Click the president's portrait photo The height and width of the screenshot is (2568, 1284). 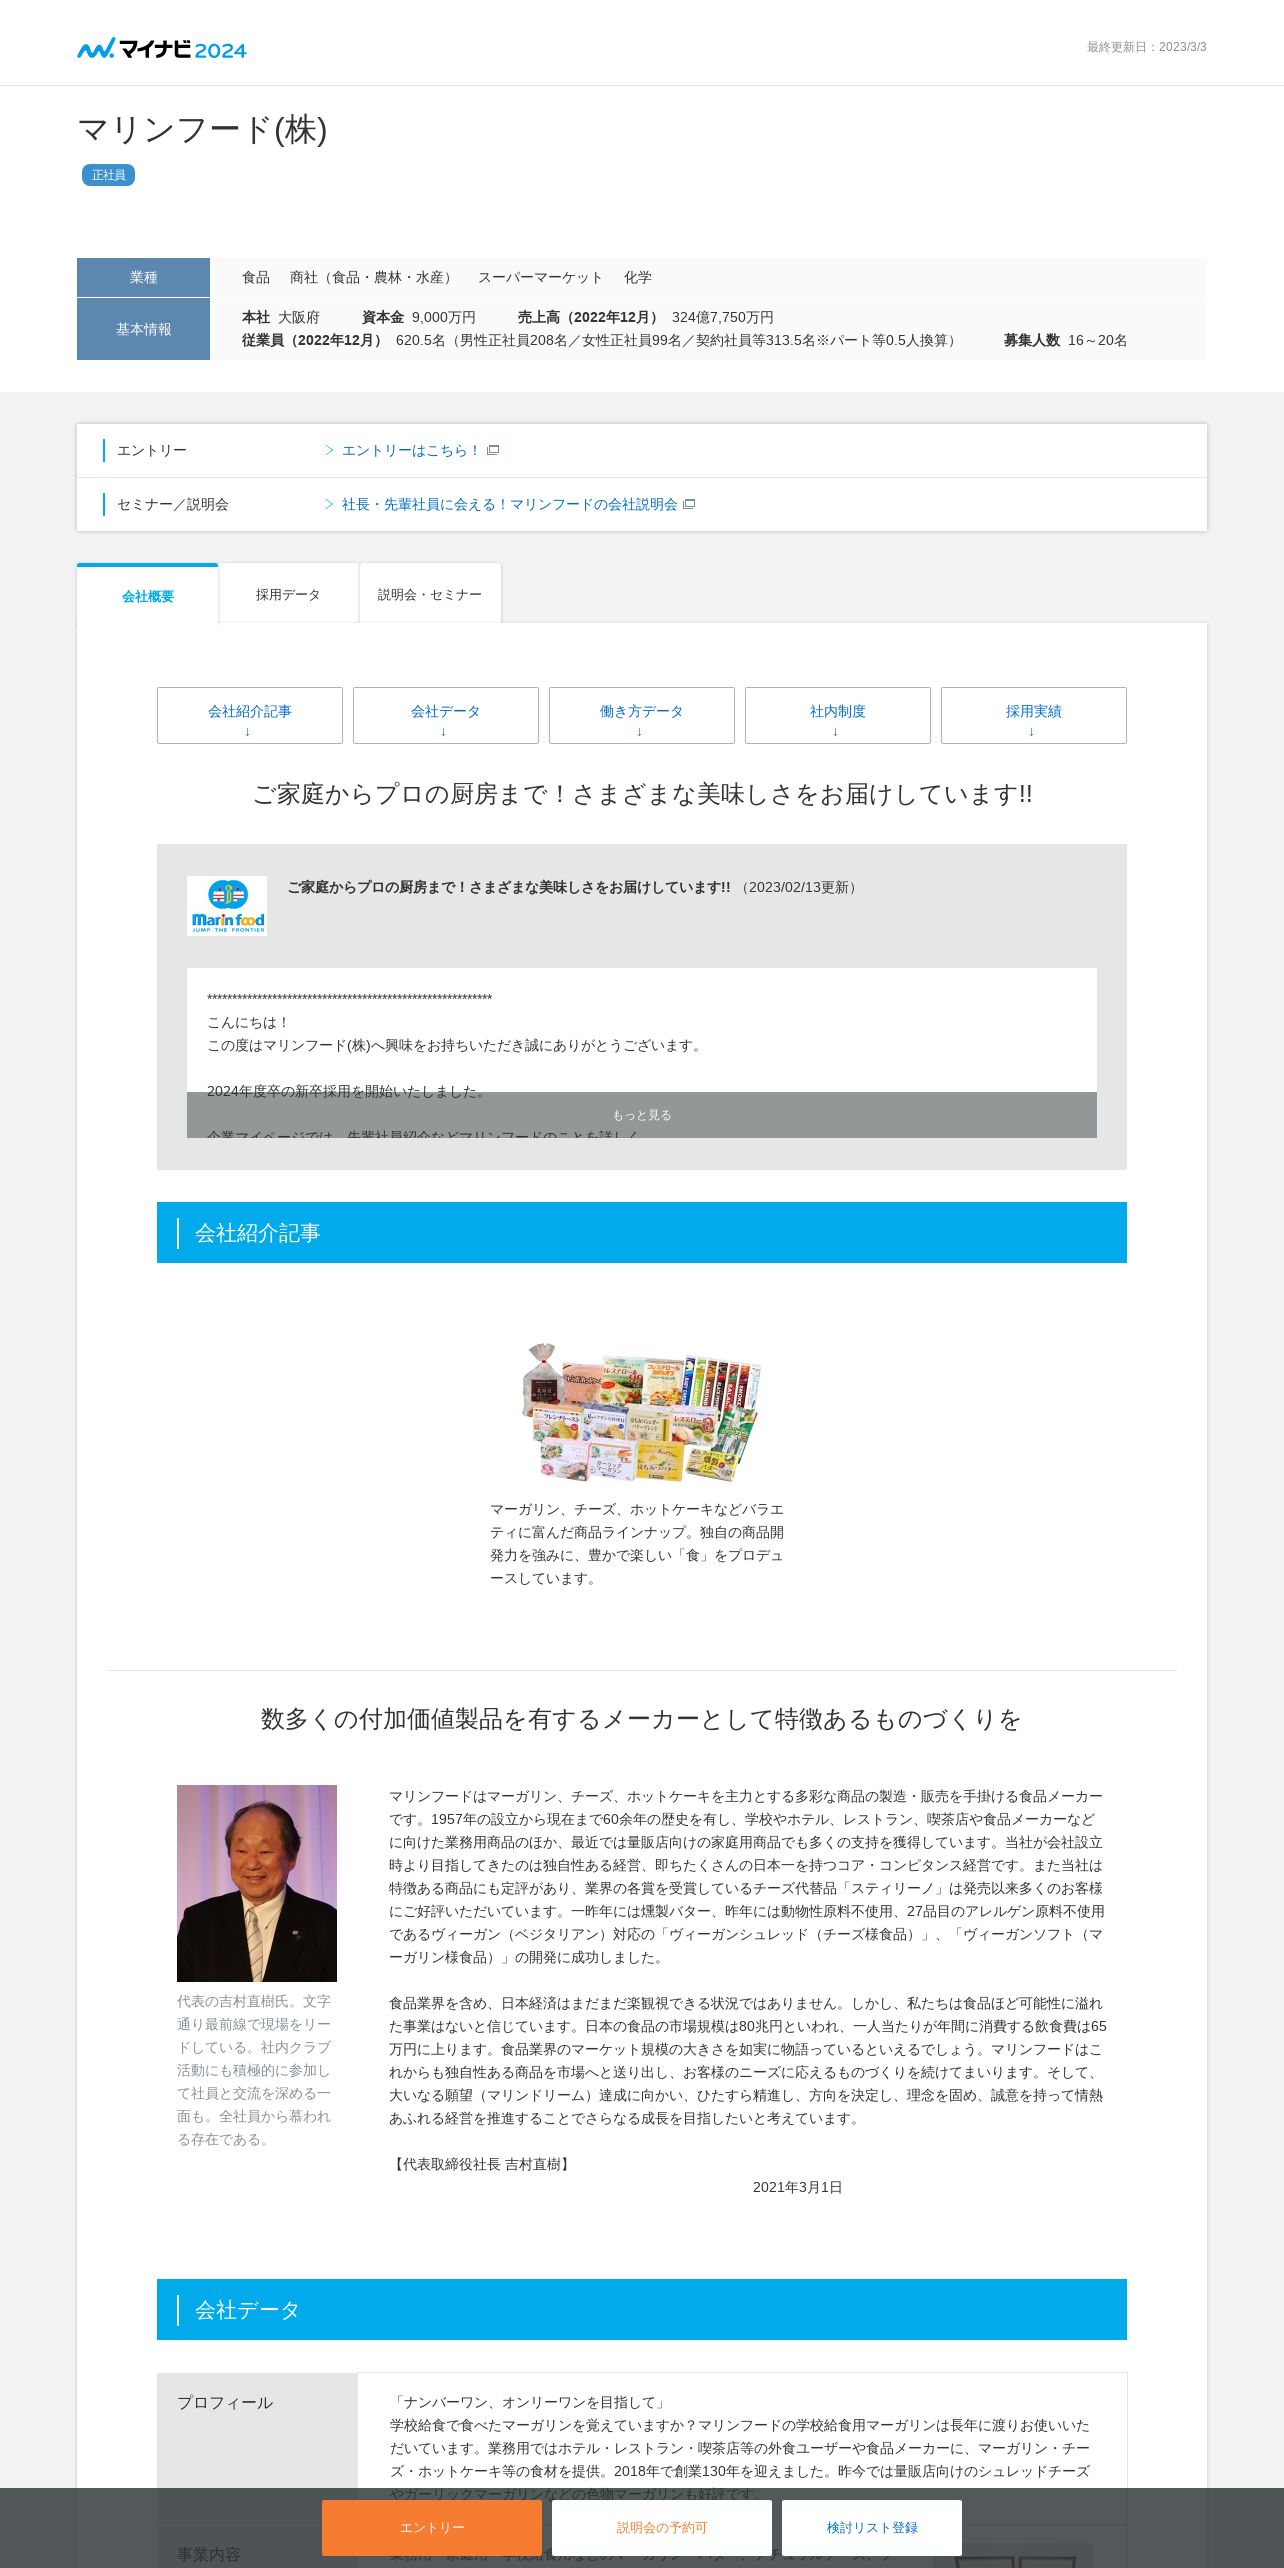pyautogui.click(x=257, y=1883)
